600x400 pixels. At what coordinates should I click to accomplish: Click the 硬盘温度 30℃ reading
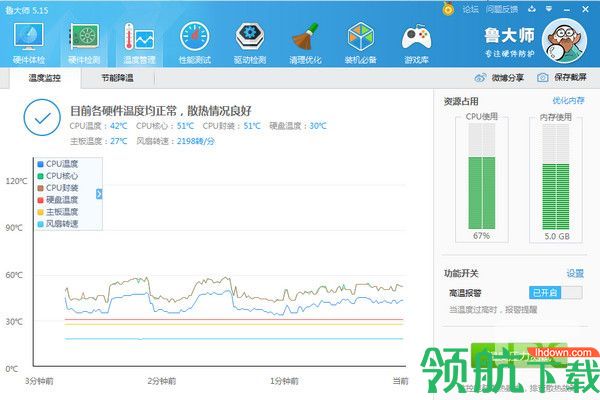[x=298, y=126]
